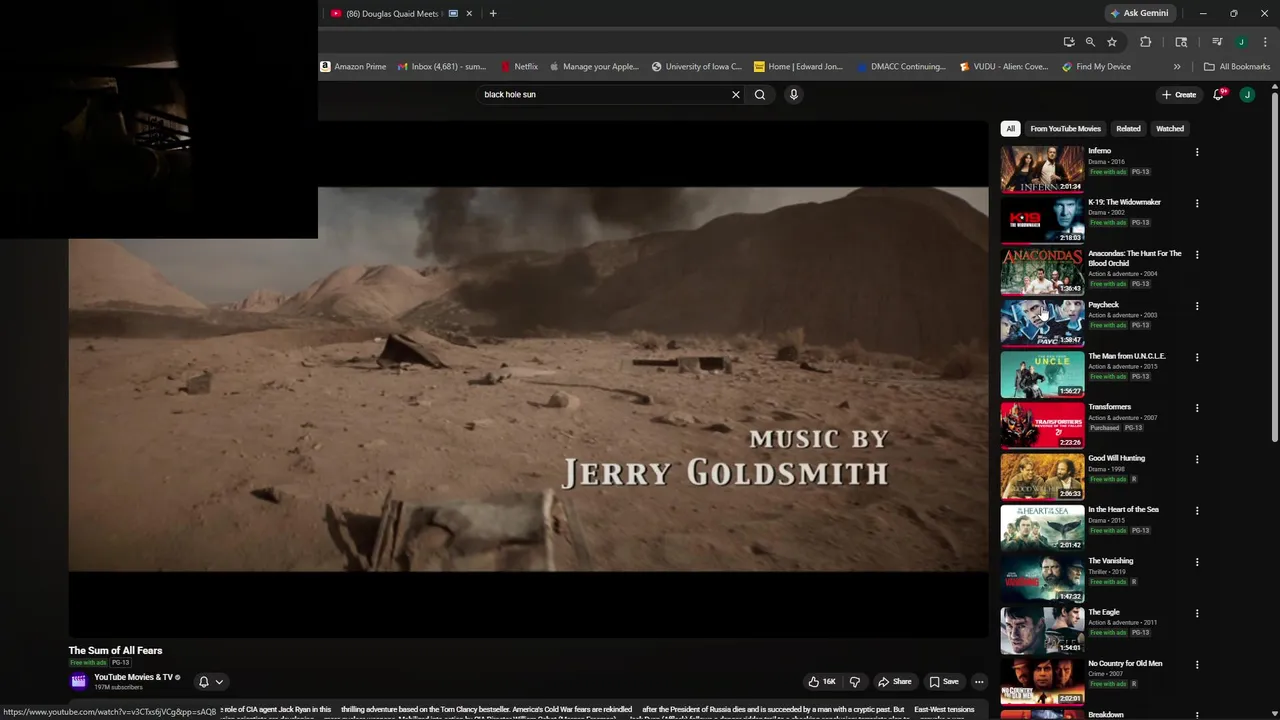Clear the search box with the X
The height and width of the screenshot is (720, 1280).
coord(736,95)
